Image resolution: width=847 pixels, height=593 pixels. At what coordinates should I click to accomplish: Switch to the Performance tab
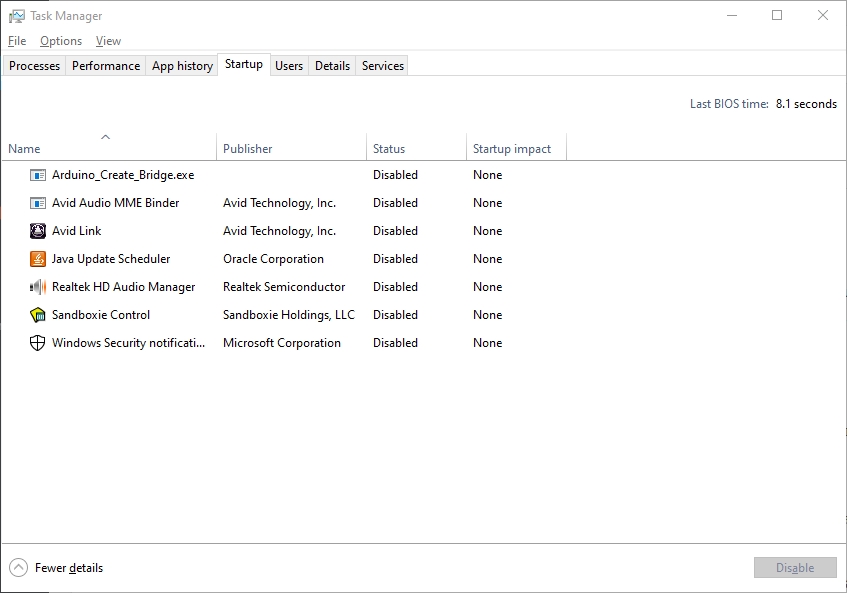[x=106, y=66]
